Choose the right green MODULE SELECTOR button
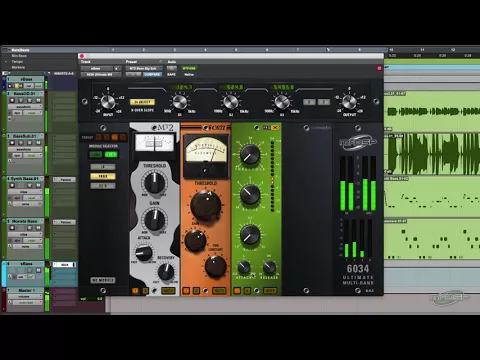This screenshot has width=480, height=360. point(111,155)
